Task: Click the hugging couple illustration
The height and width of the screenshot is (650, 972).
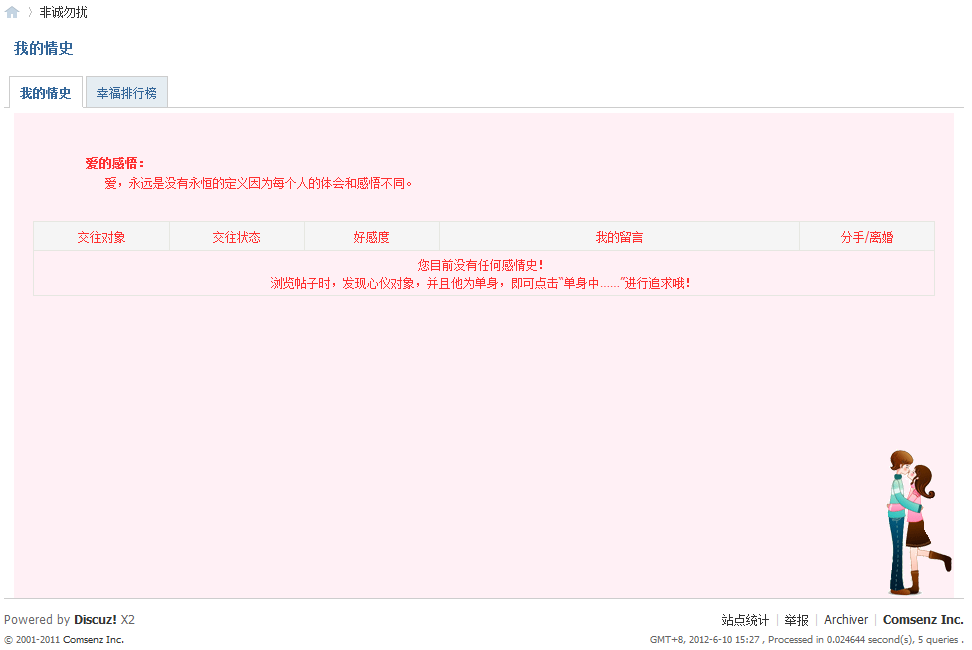Action: tap(919, 522)
